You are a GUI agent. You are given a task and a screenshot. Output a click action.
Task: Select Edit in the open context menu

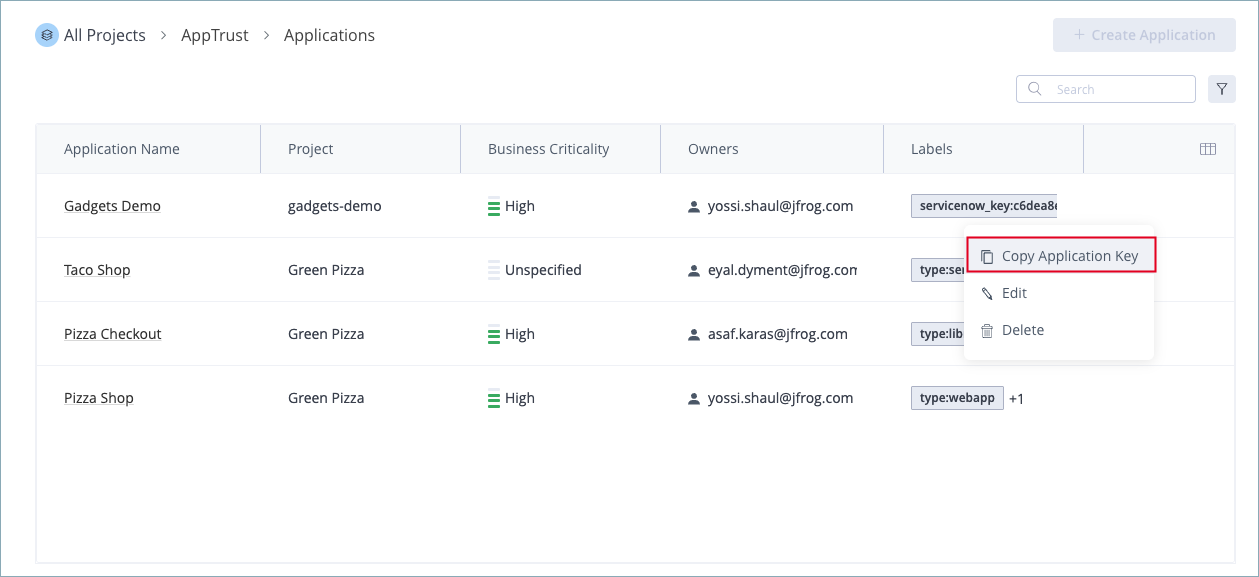click(x=1015, y=292)
